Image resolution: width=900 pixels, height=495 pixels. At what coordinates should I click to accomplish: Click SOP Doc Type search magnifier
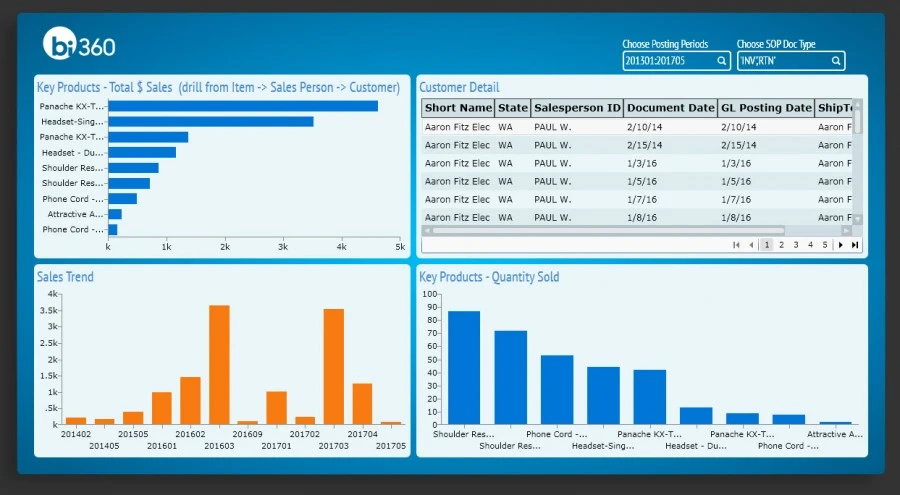point(836,61)
